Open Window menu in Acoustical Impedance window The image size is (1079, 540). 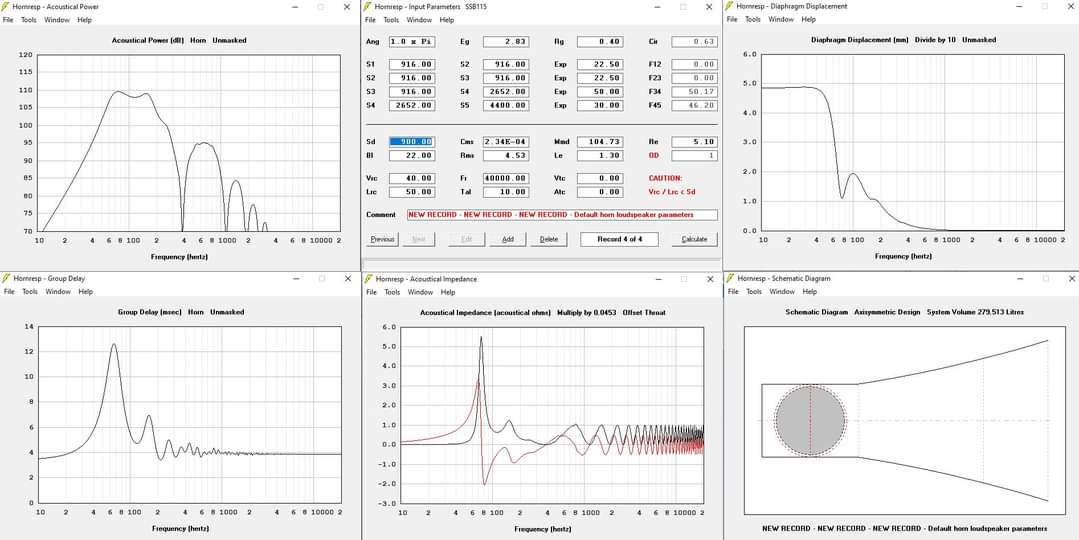[420, 292]
